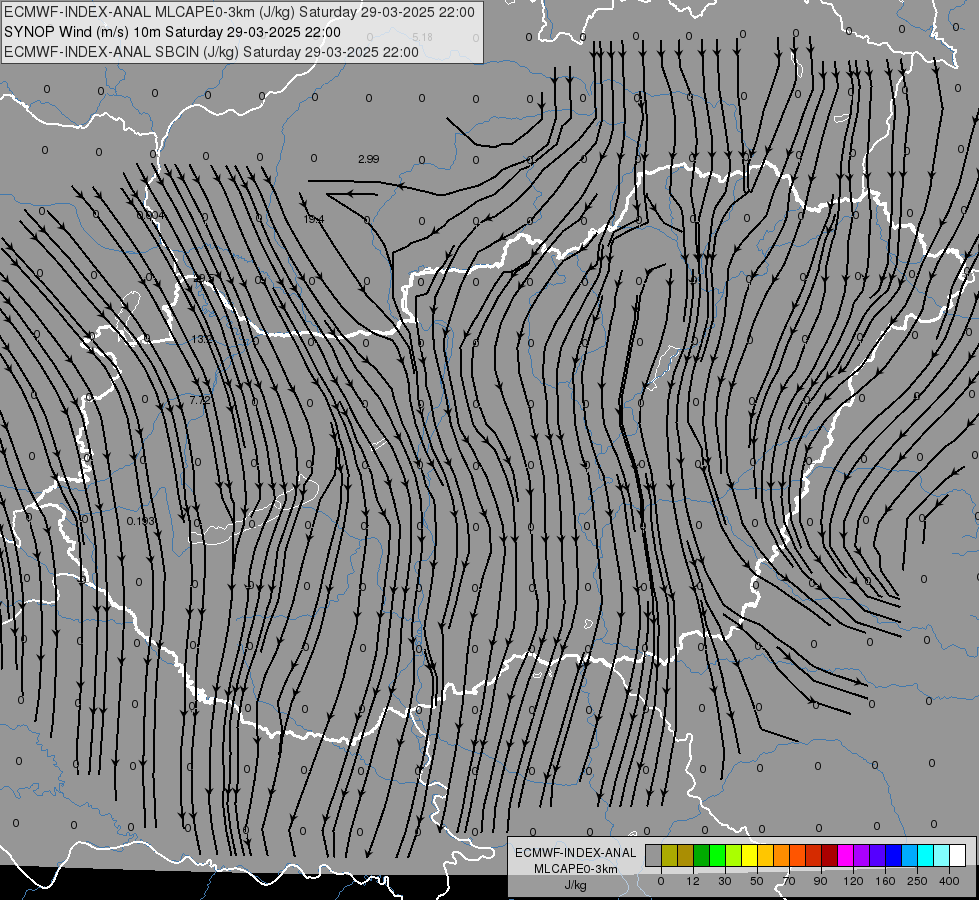Viewport: 979px width, 900px height.
Task: Click the SBCIN header line
Action: [211, 52]
